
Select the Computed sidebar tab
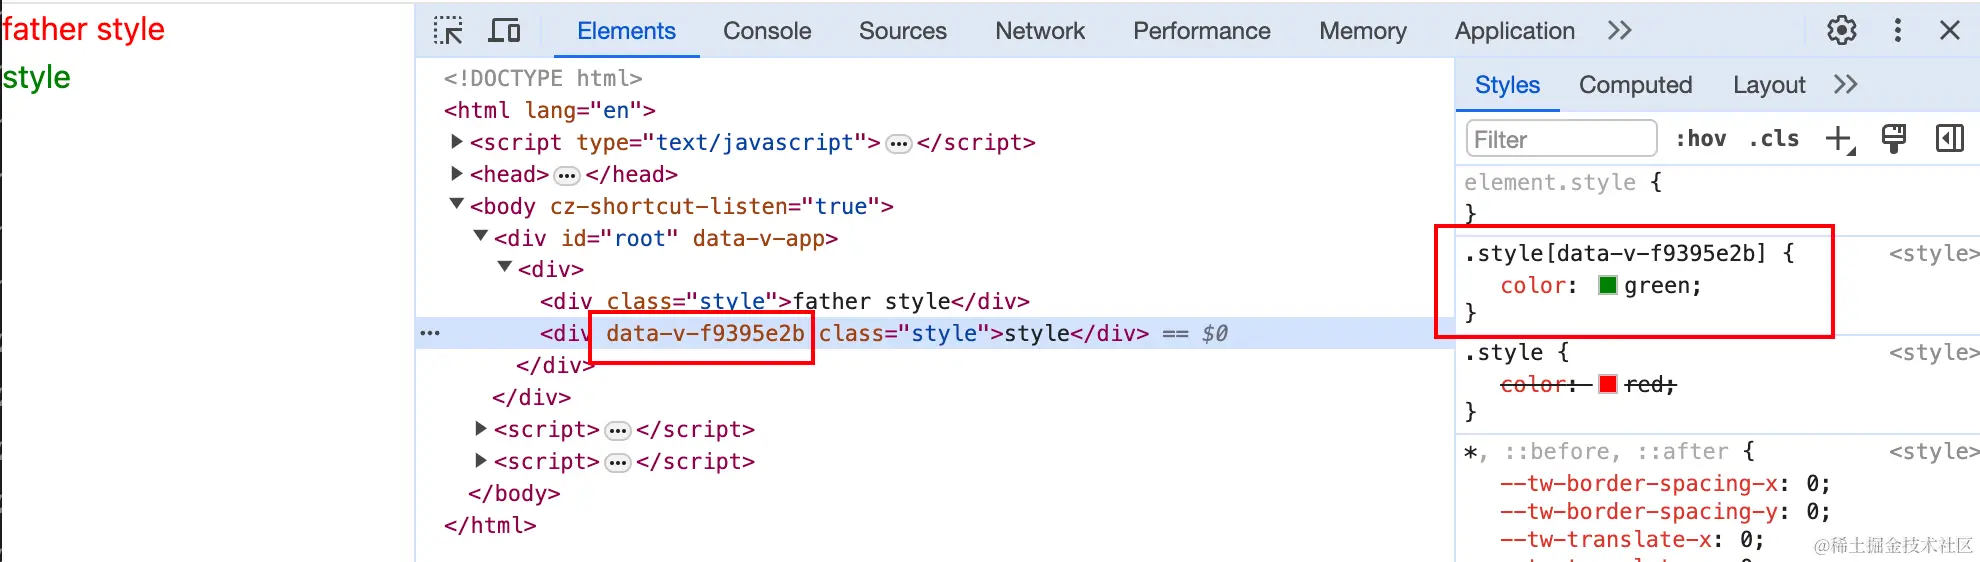tap(1635, 85)
